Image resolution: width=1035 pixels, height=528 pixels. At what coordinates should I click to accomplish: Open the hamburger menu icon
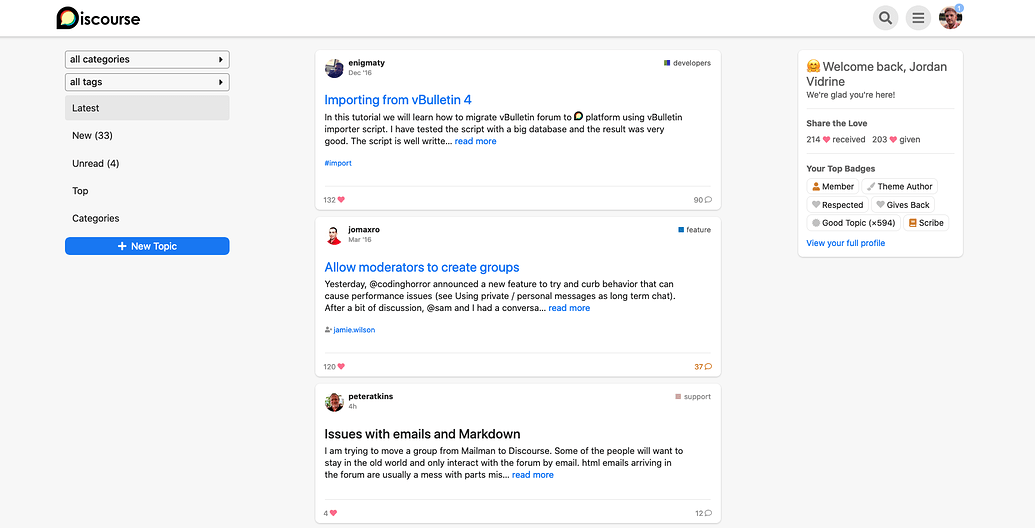918,18
